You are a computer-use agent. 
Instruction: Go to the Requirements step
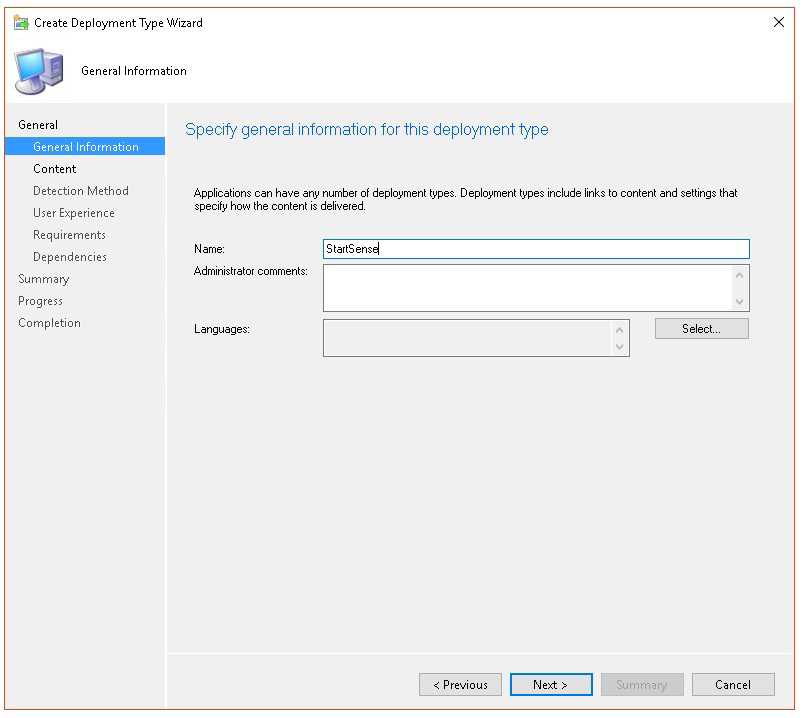tap(69, 235)
